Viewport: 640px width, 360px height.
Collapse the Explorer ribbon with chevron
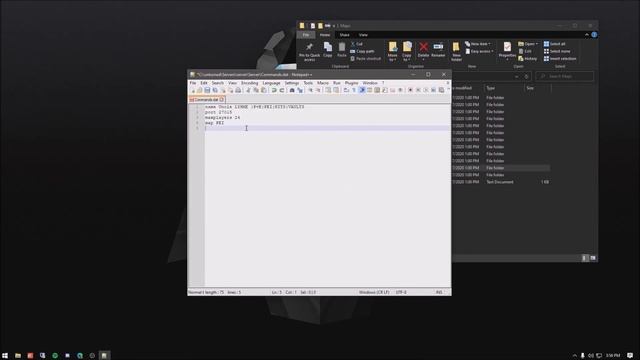tap(587, 35)
